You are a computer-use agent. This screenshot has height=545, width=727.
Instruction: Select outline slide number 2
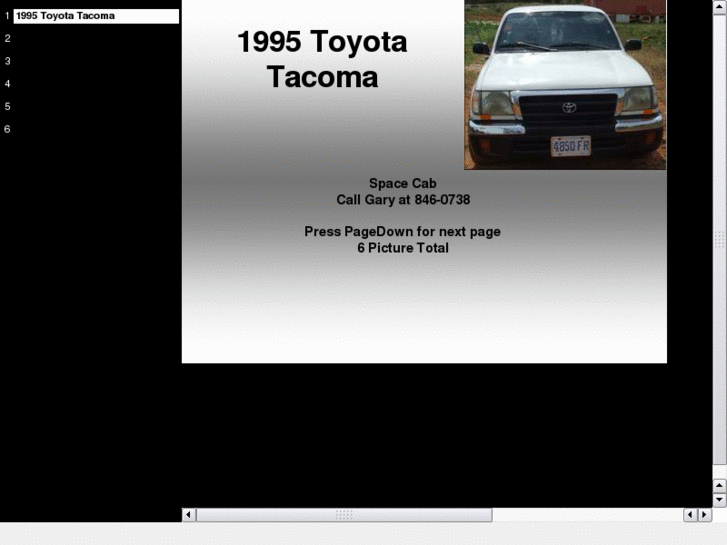[x=7, y=38]
